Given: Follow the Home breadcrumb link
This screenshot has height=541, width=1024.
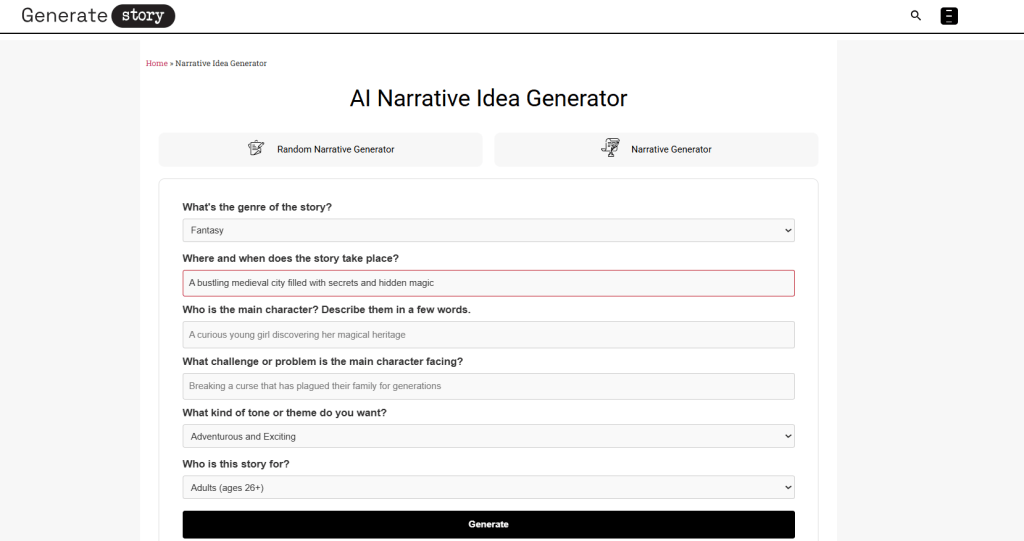Looking at the screenshot, I should pyautogui.click(x=156, y=64).
